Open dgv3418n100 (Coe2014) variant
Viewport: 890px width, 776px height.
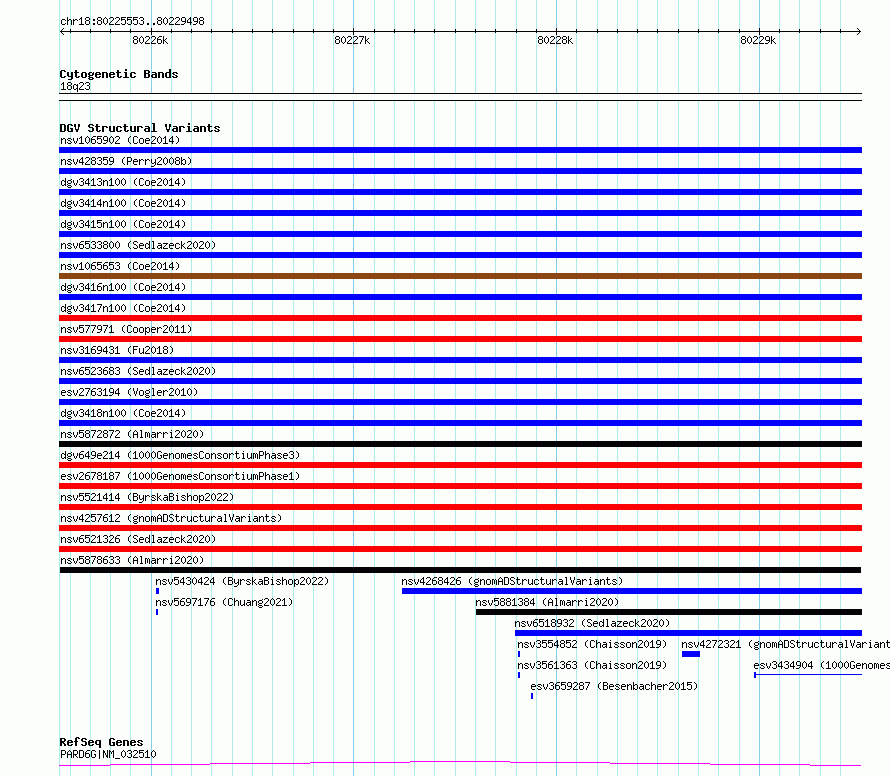[123, 413]
